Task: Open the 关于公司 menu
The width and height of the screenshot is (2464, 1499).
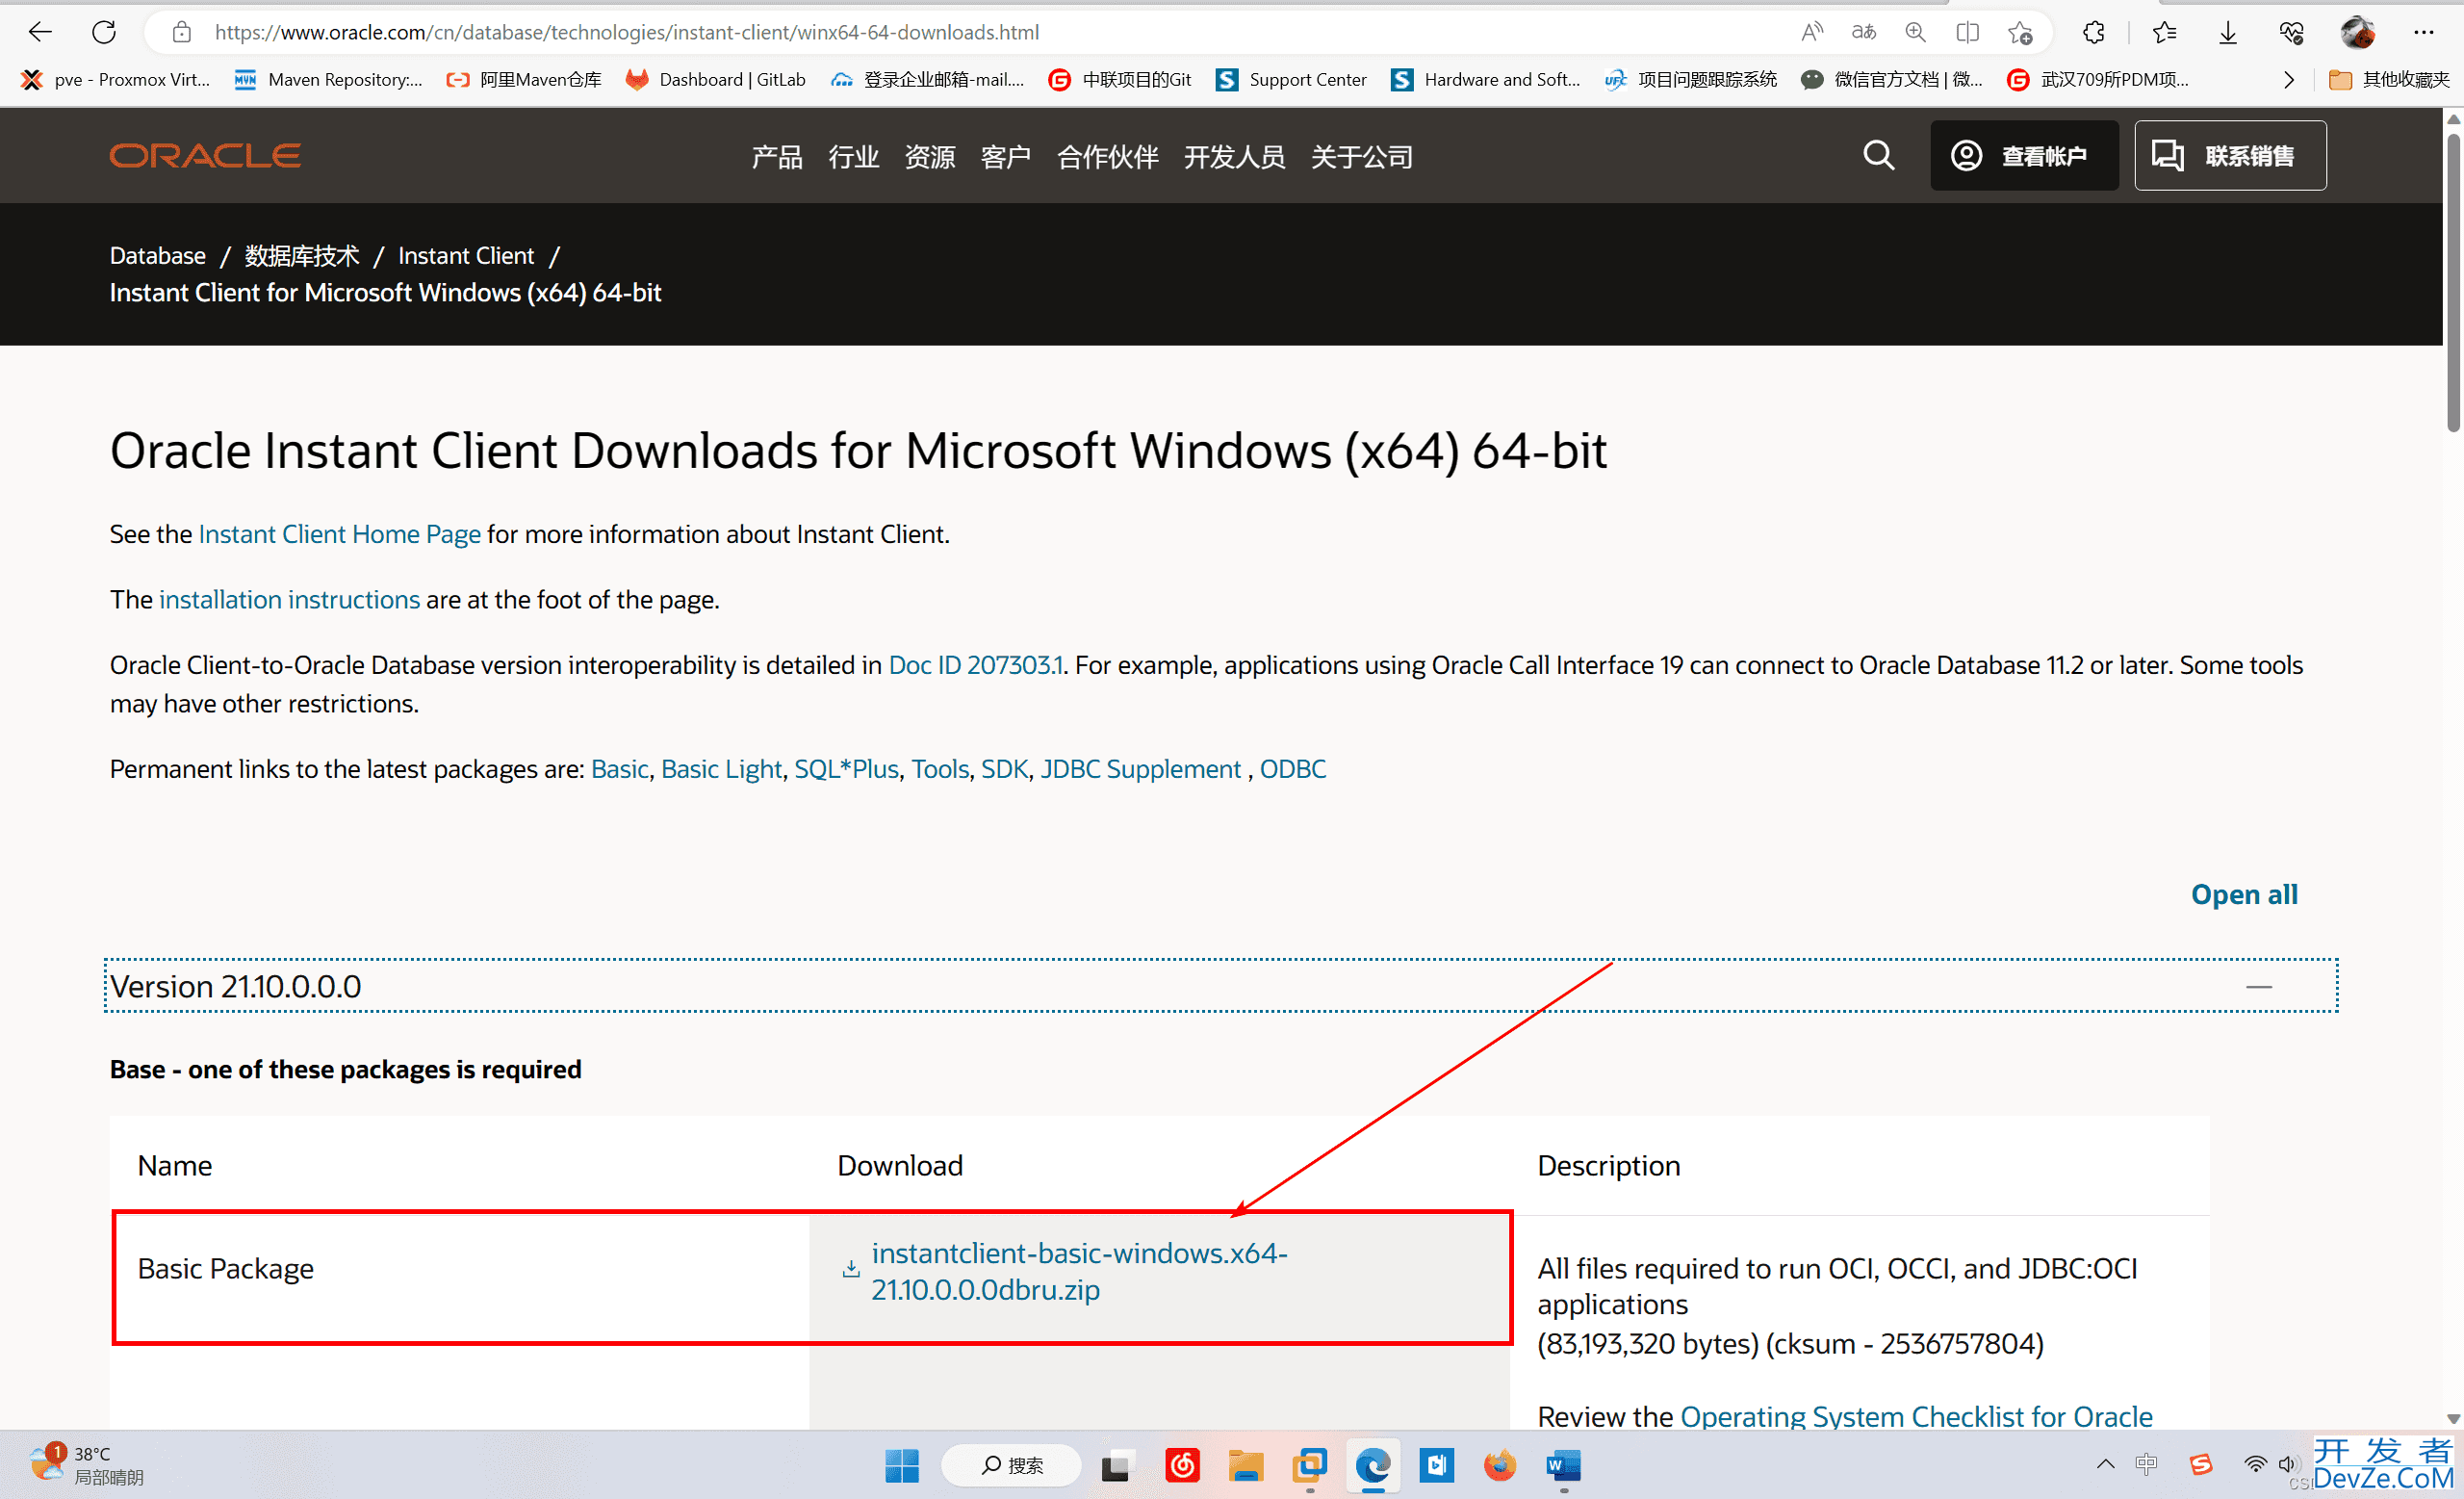Action: [1362, 157]
